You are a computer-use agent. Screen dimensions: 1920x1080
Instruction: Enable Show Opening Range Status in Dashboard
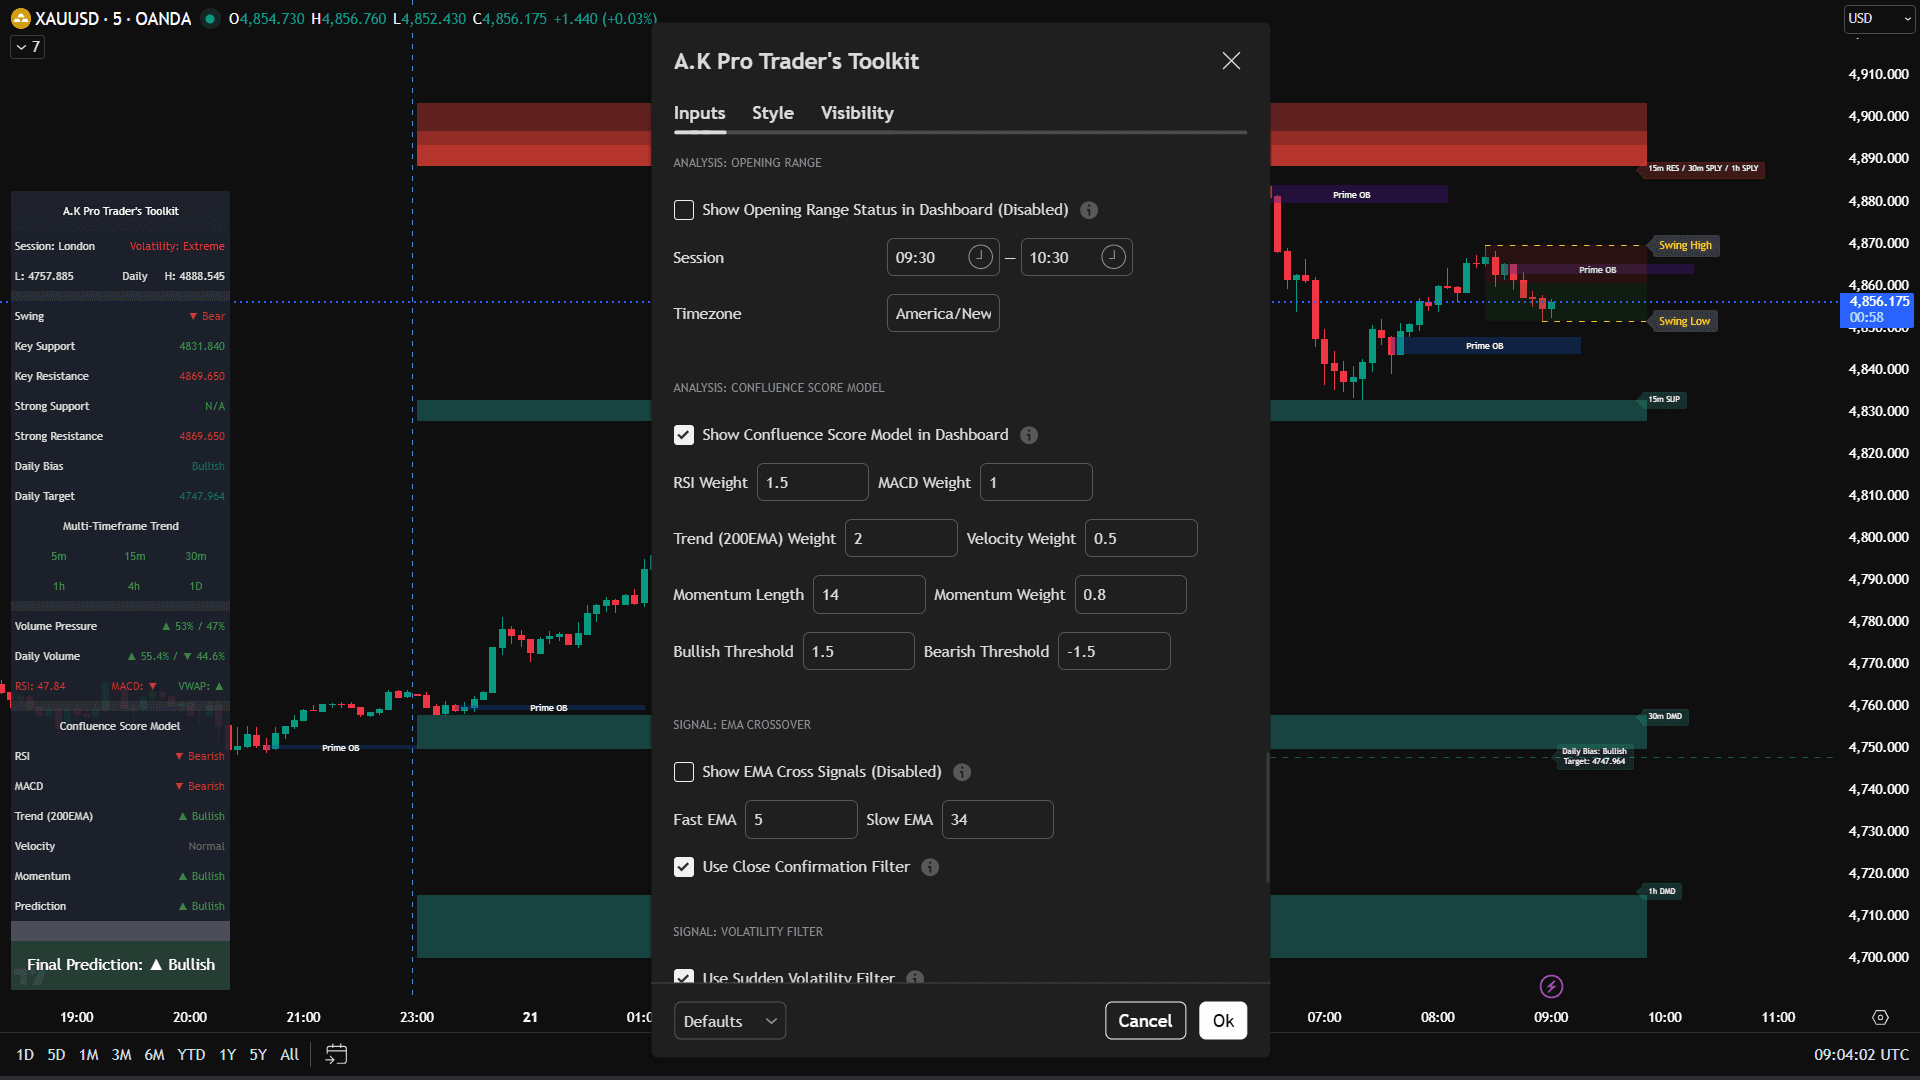[x=684, y=210]
